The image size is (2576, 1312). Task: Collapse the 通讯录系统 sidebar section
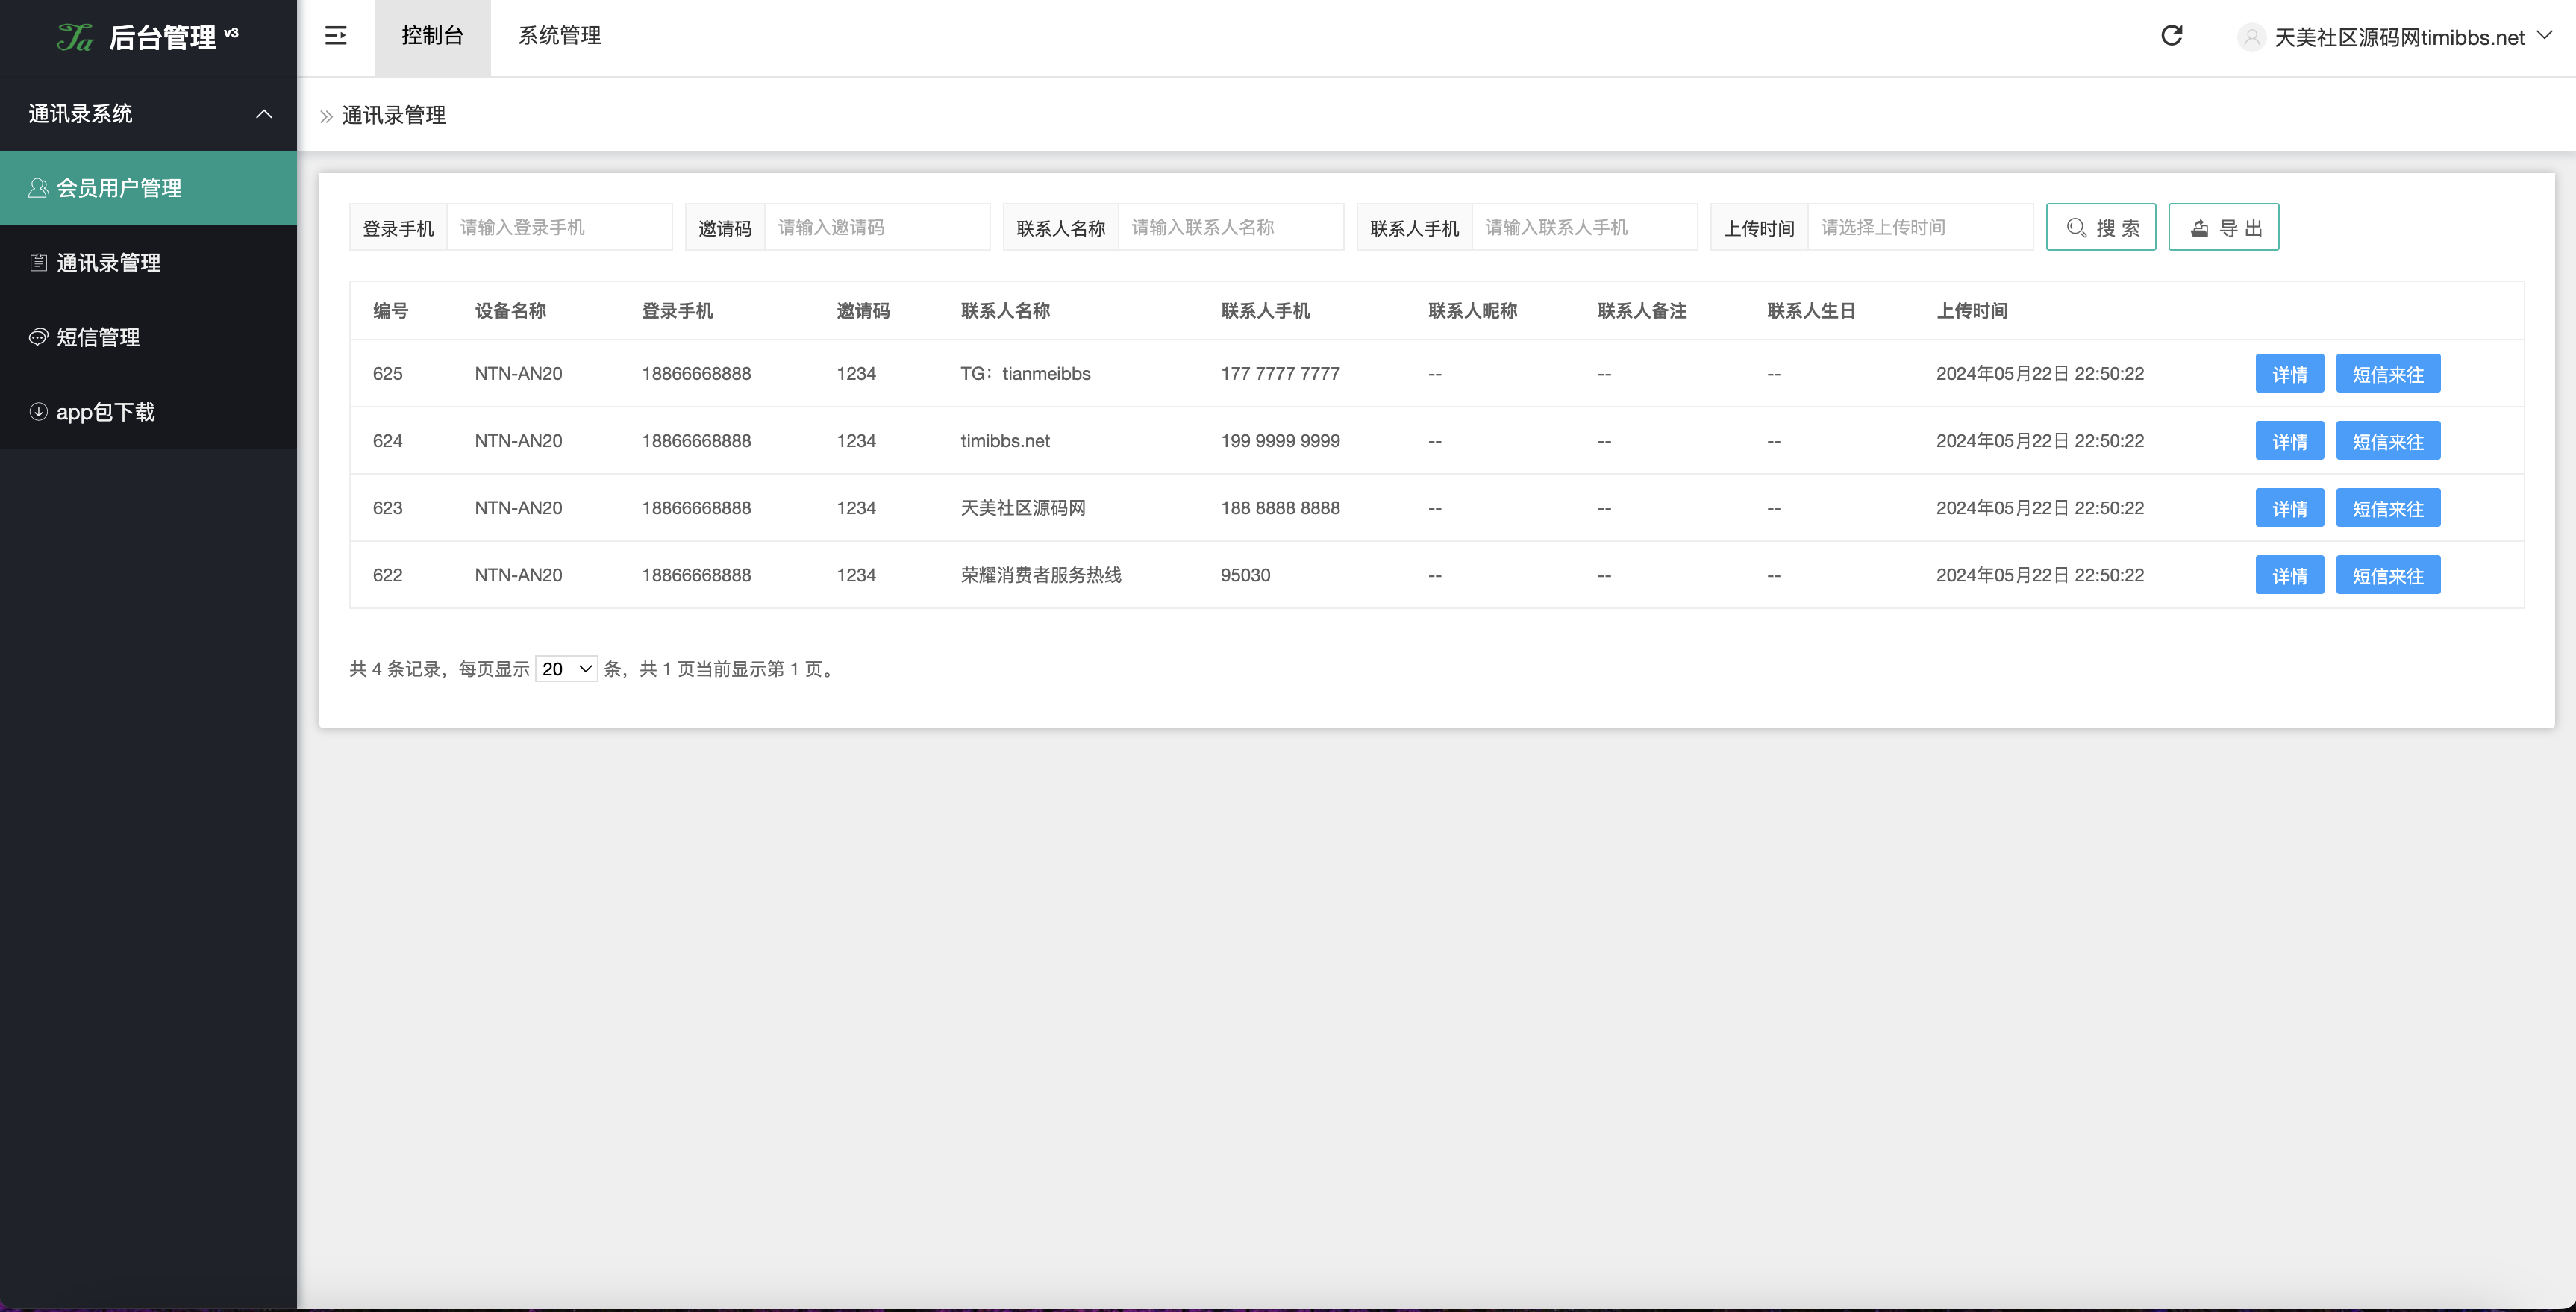tap(264, 114)
